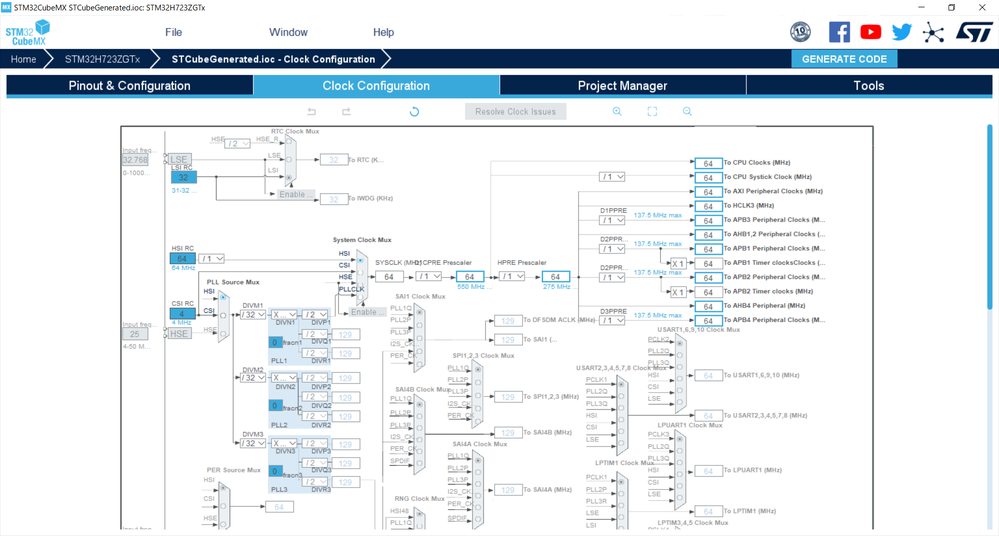Zoom in on the clock diagram

pyautogui.click(x=617, y=112)
